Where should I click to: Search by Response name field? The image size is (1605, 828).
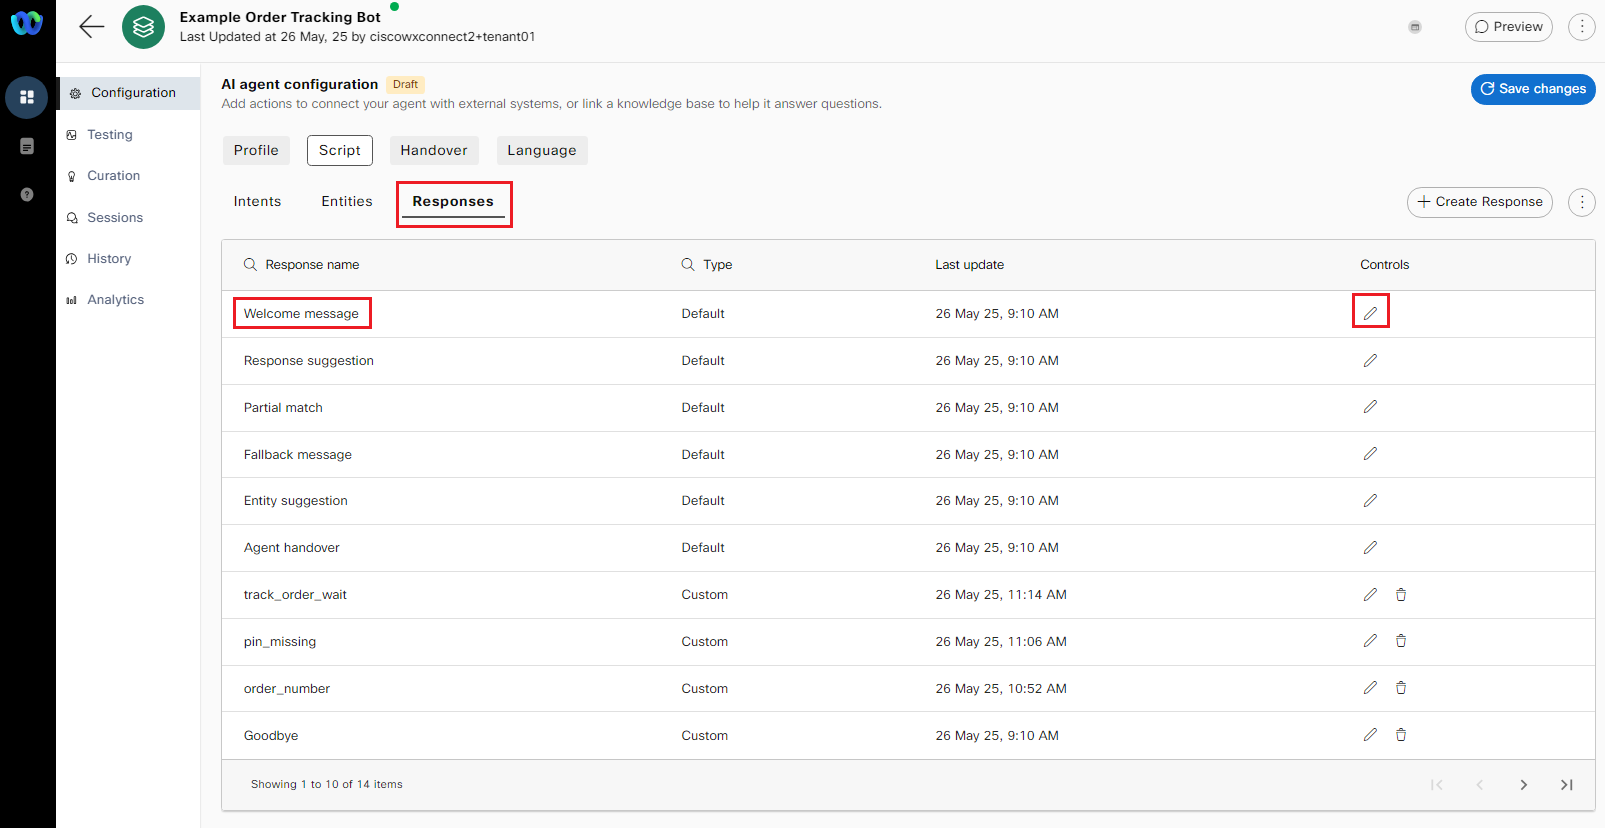[311, 265]
